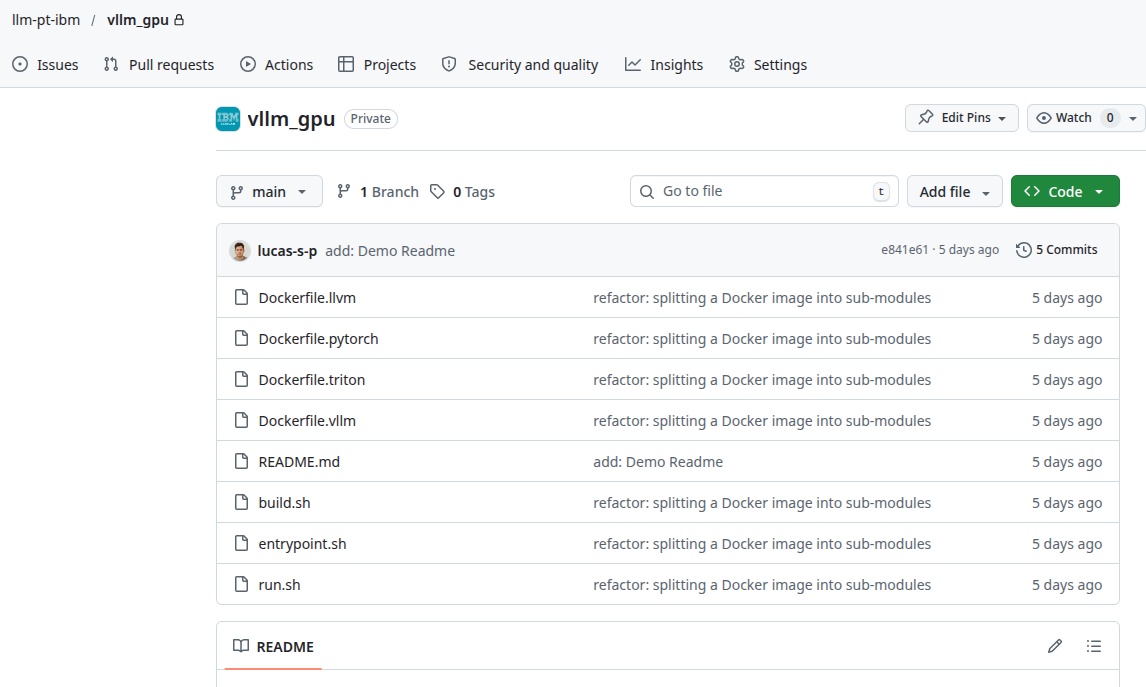Screen dimensions: 1146x687
Task: Open commit hash e841e61
Action: click(904, 250)
